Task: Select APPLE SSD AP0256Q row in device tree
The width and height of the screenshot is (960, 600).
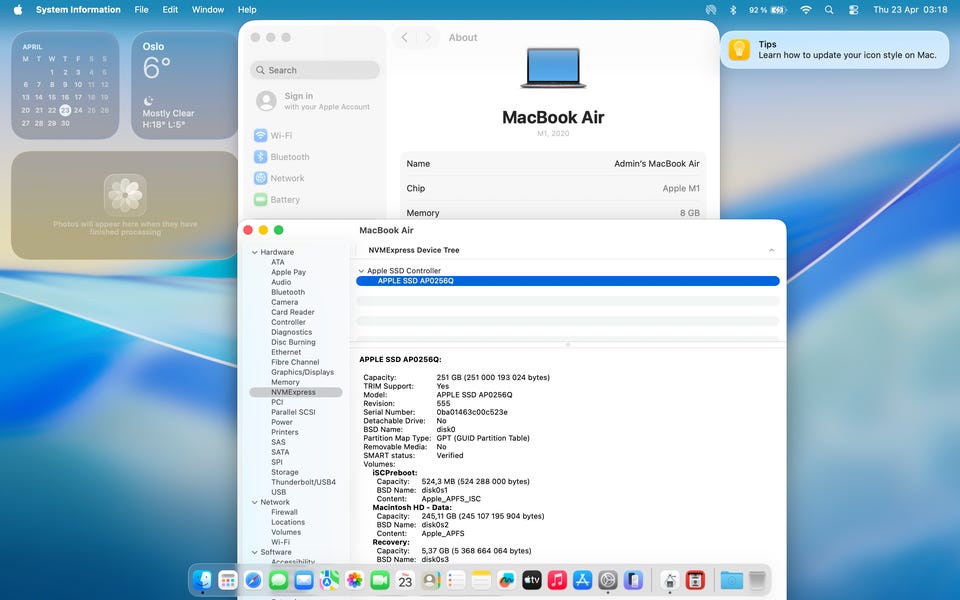Action: tap(568, 281)
